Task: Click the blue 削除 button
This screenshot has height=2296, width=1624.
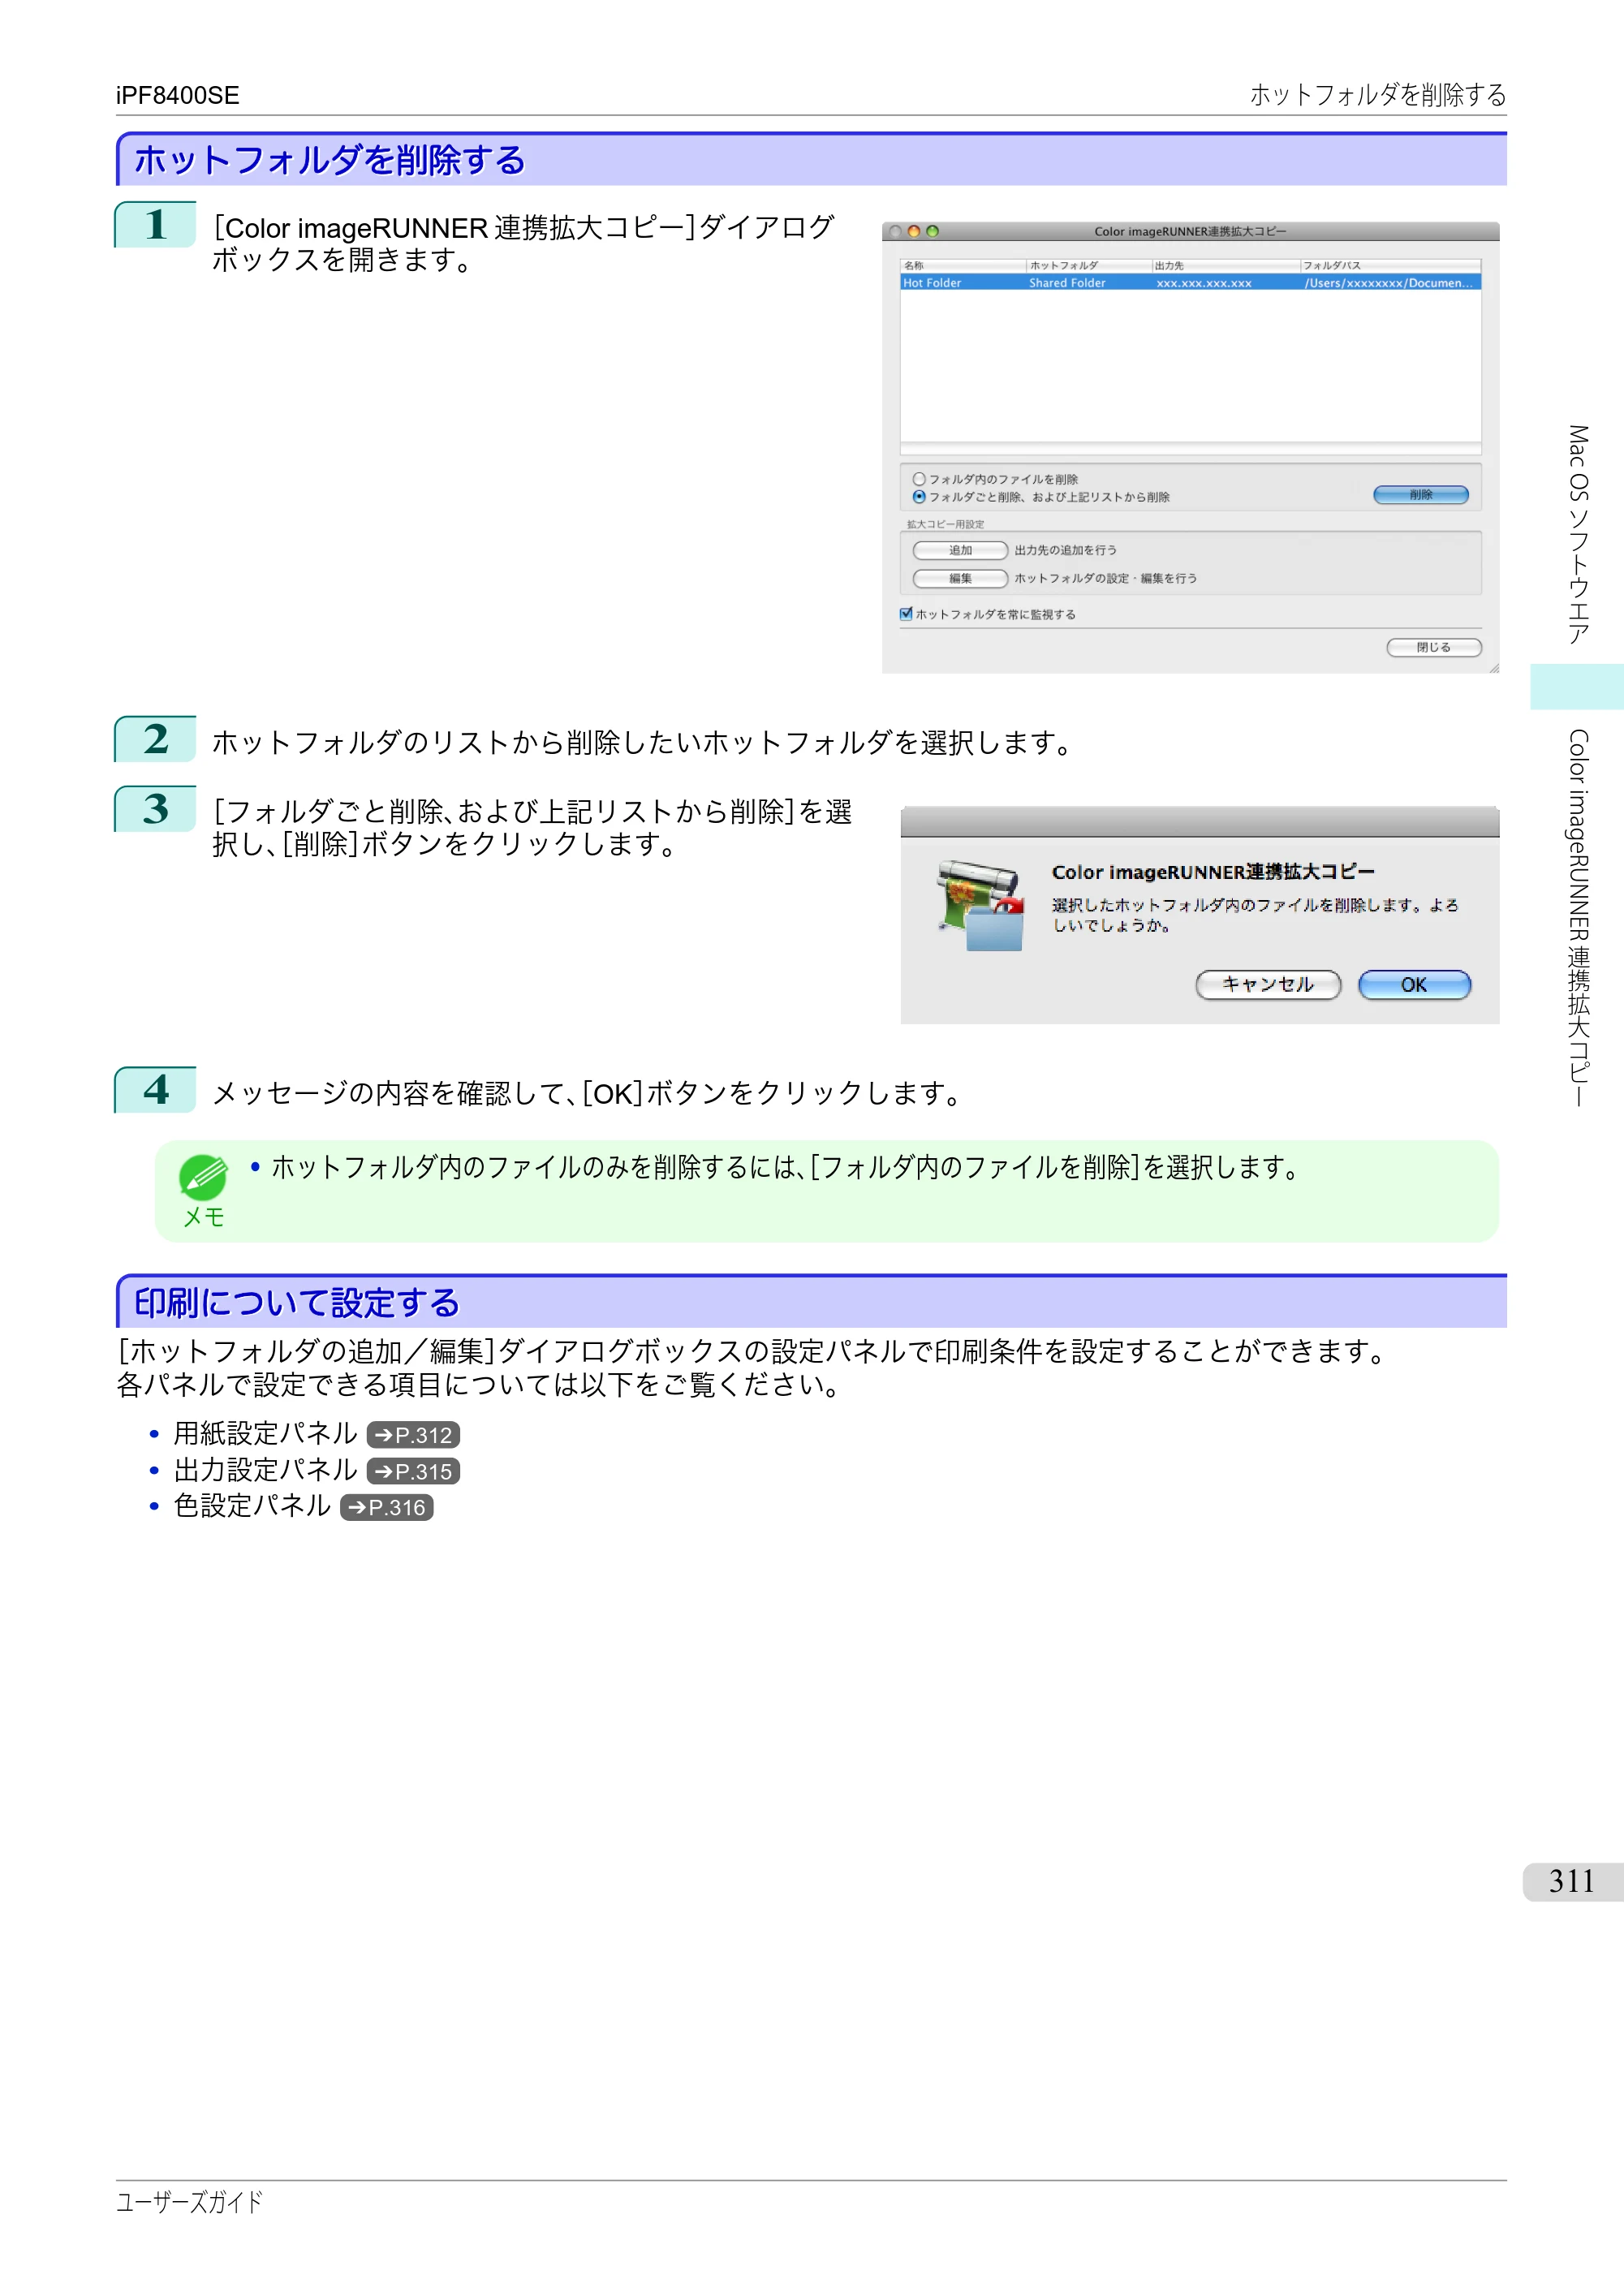Action: [x=1420, y=495]
